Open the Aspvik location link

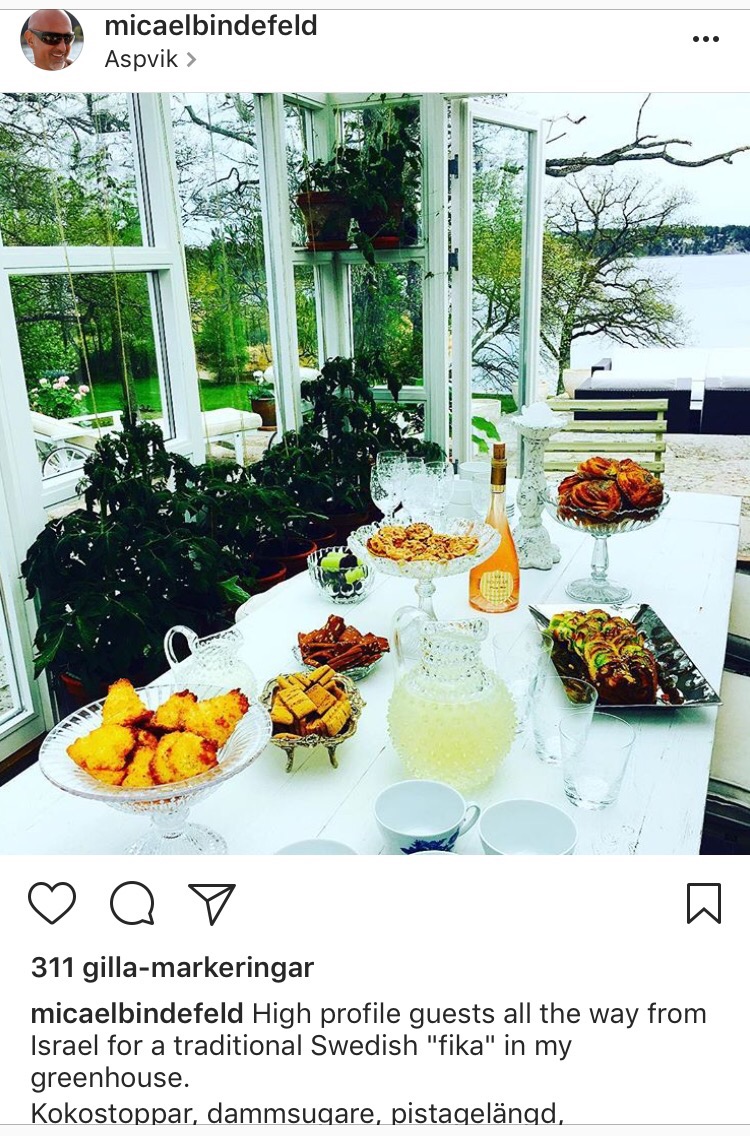point(141,59)
